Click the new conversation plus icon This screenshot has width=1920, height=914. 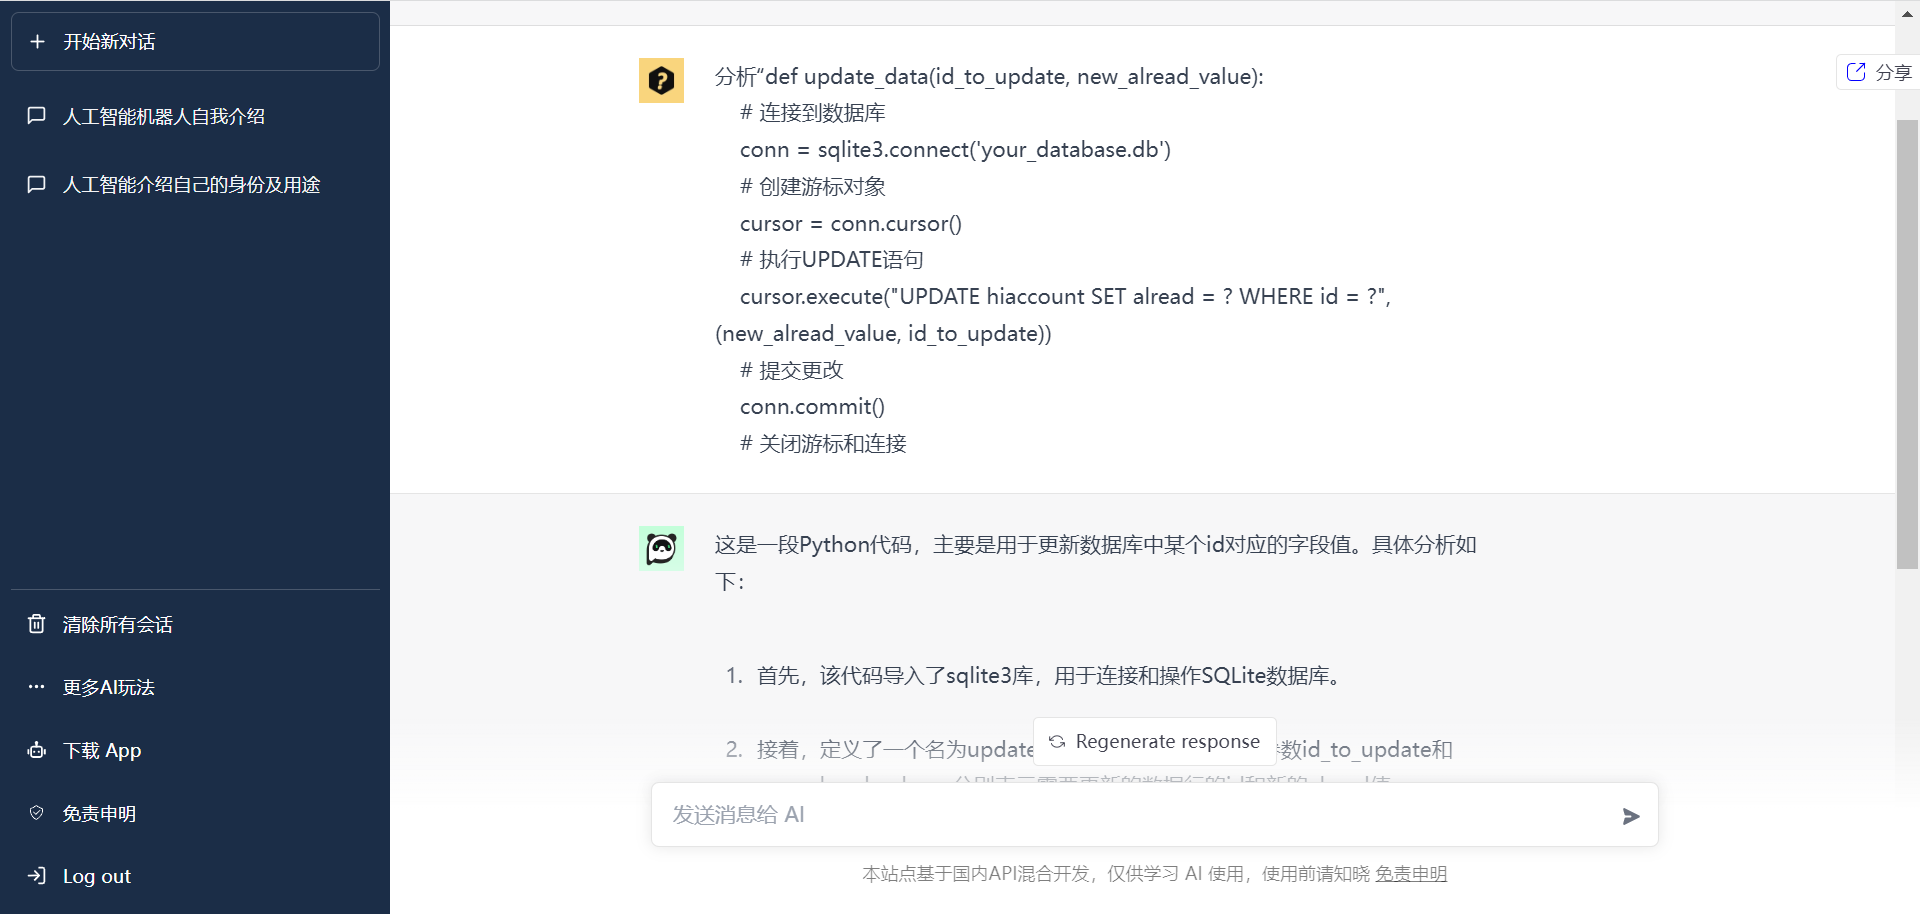tap(37, 41)
